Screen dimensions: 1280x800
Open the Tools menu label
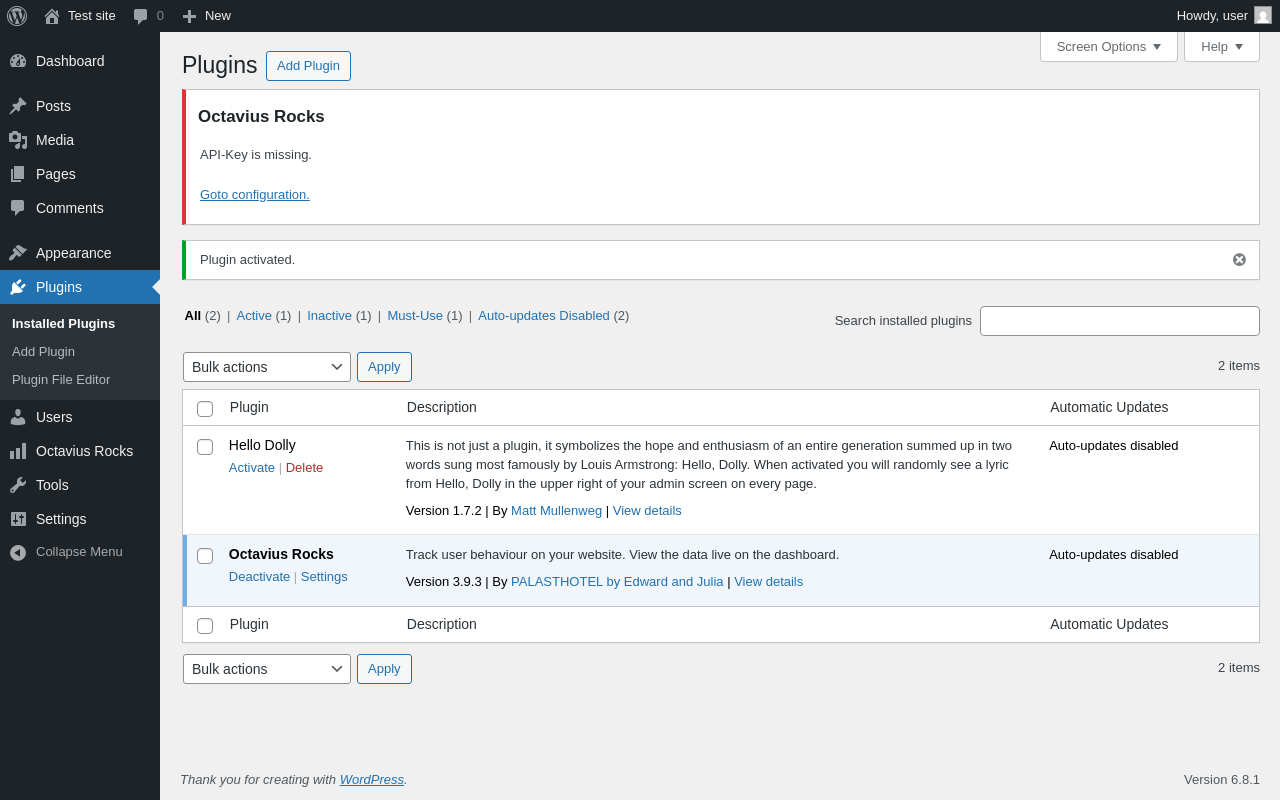click(x=52, y=485)
